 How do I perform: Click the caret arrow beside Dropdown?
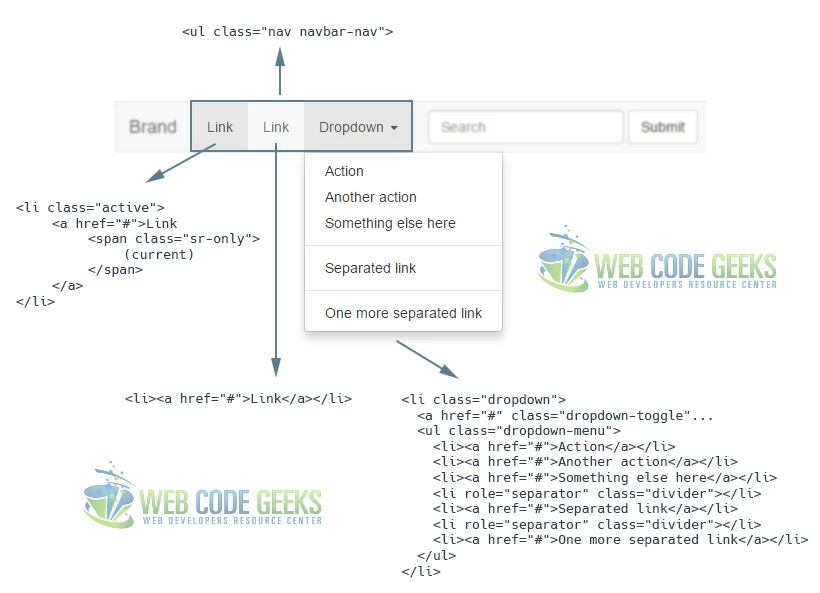point(394,128)
